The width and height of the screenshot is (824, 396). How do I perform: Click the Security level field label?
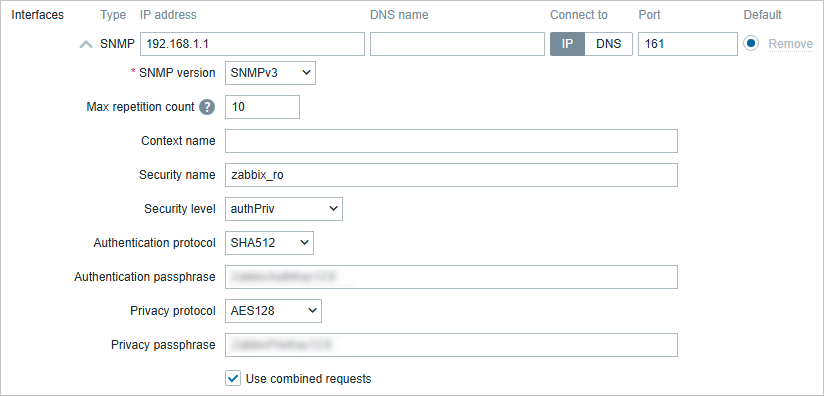point(180,209)
